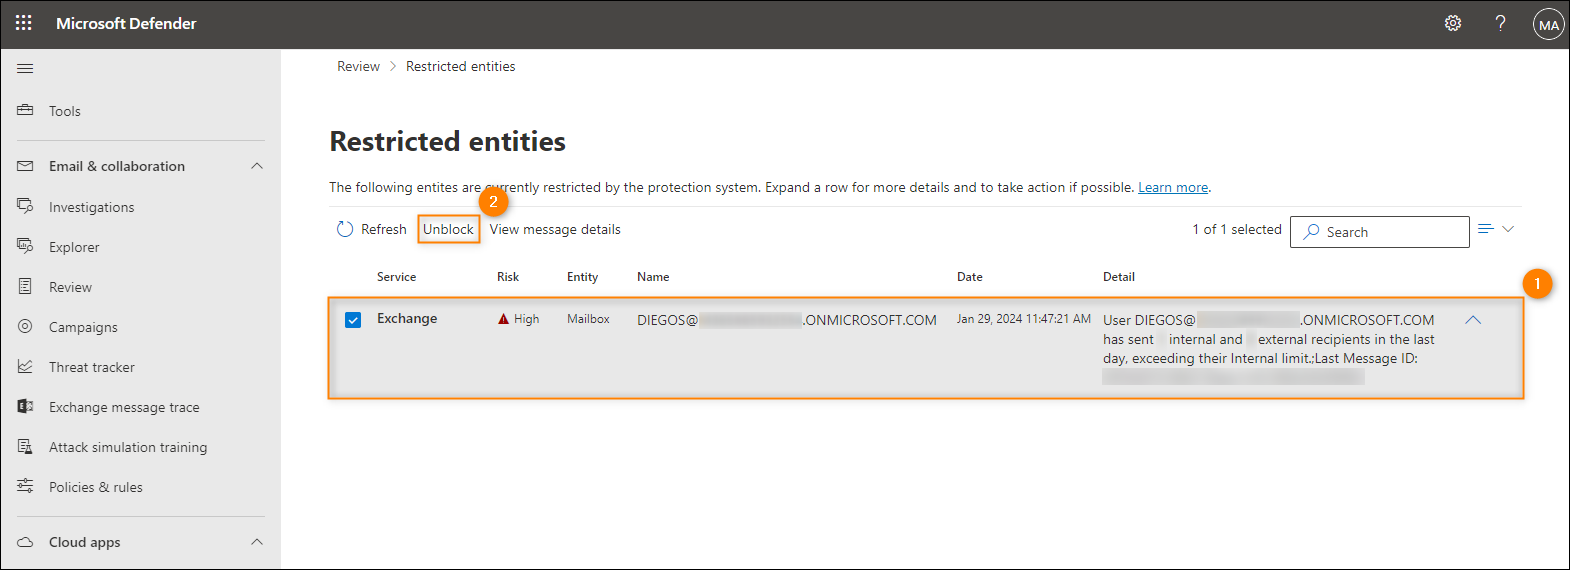Uncheck the Exchange row checkbox
This screenshot has height=570, width=1570.
click(x=353, y=320)
